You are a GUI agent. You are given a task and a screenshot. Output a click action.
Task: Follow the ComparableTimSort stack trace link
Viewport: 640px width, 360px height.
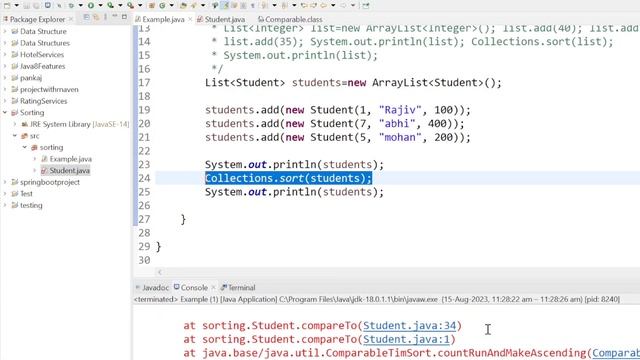[x=616, y=353]
